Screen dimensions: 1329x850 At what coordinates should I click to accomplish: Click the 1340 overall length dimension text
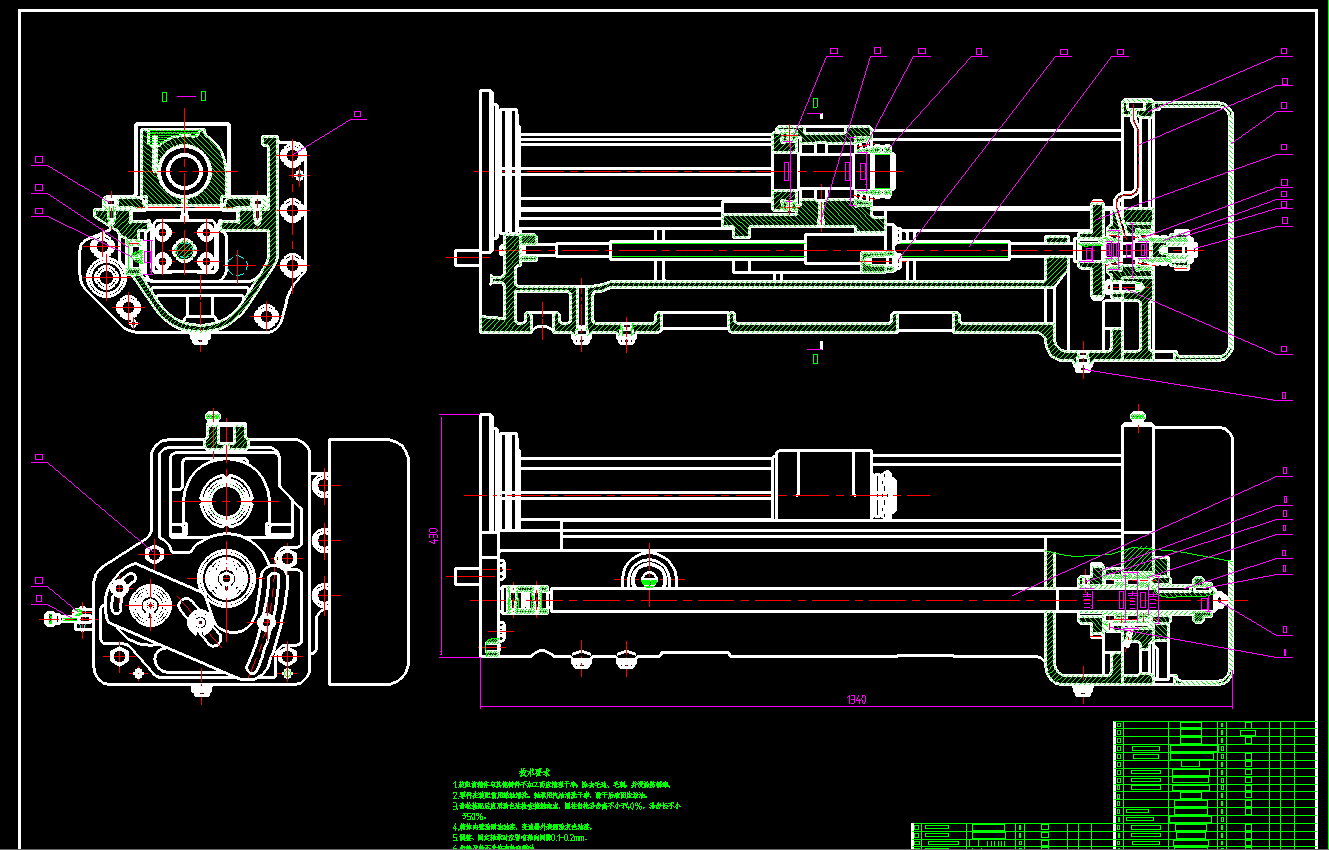click(x=856, y=699)
